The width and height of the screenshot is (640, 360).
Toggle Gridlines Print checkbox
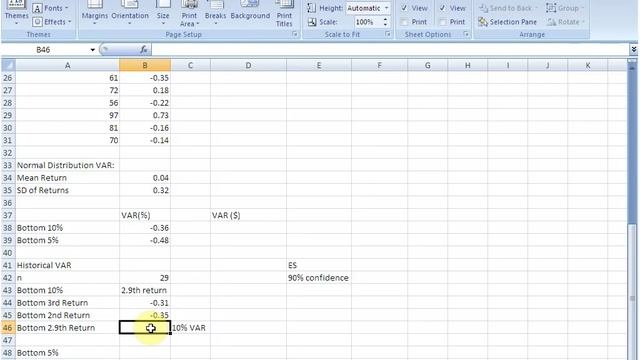pyautogui.click(x=404, y=22)
